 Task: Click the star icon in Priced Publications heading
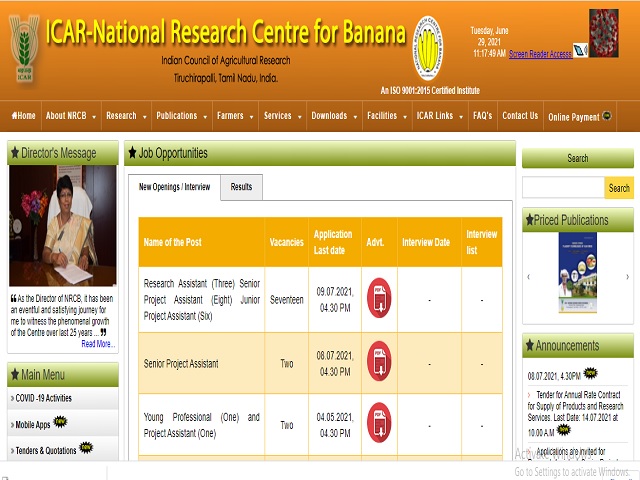click(530, 220)
